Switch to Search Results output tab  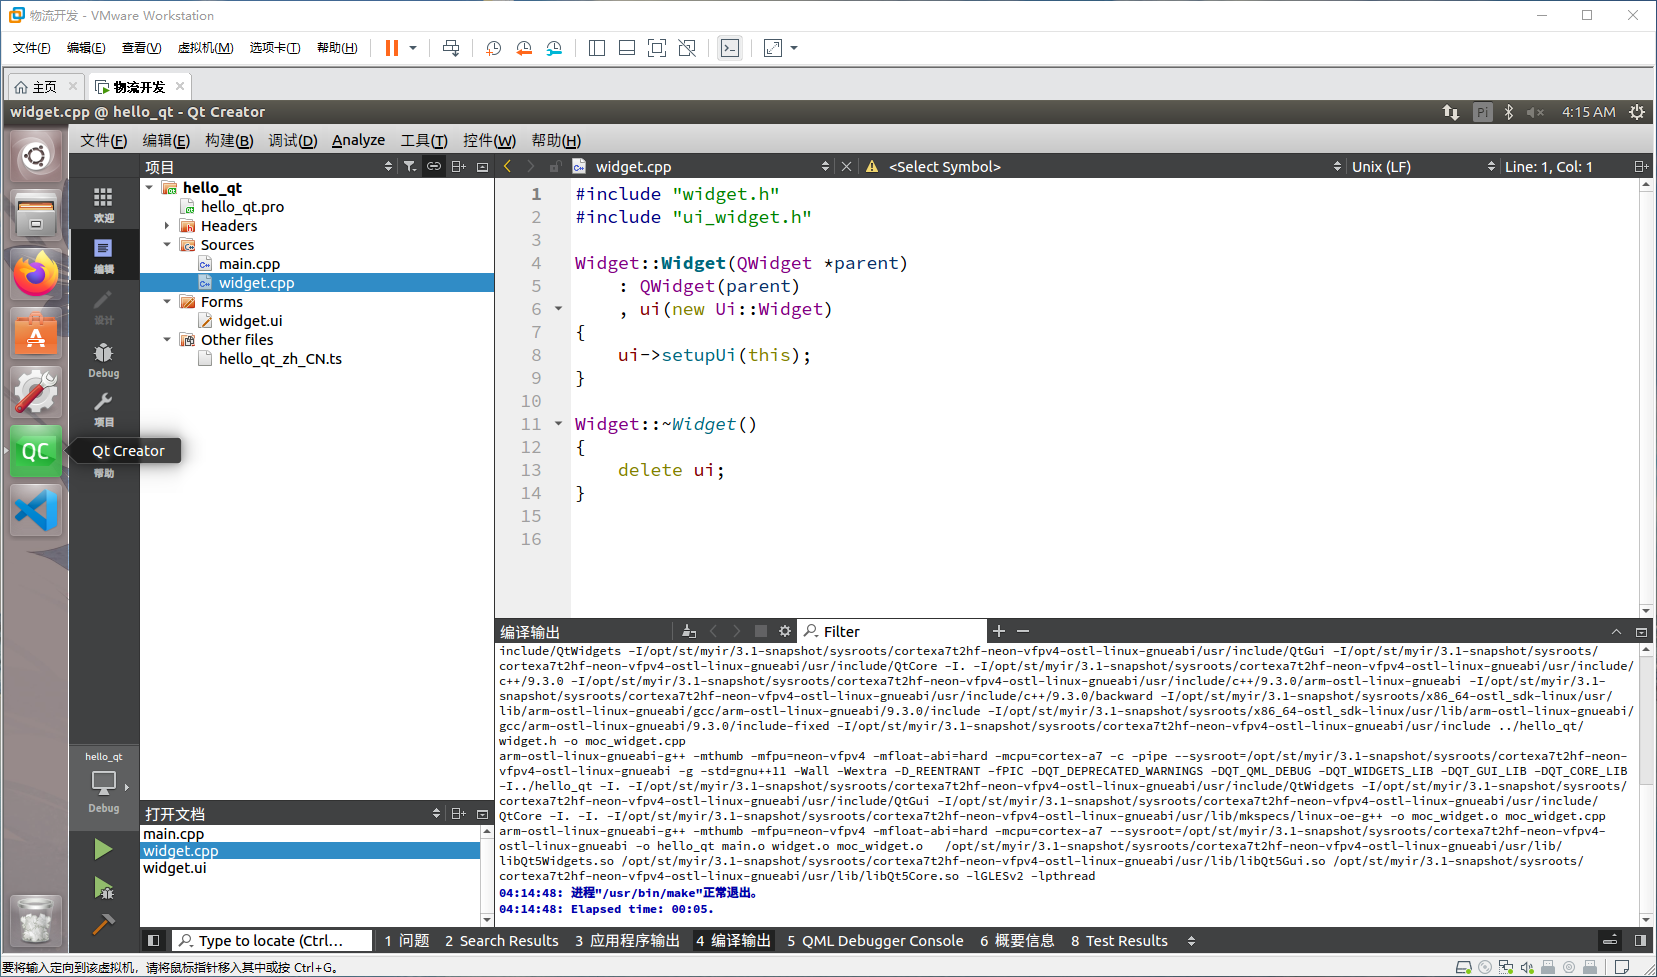coord(501,940)
